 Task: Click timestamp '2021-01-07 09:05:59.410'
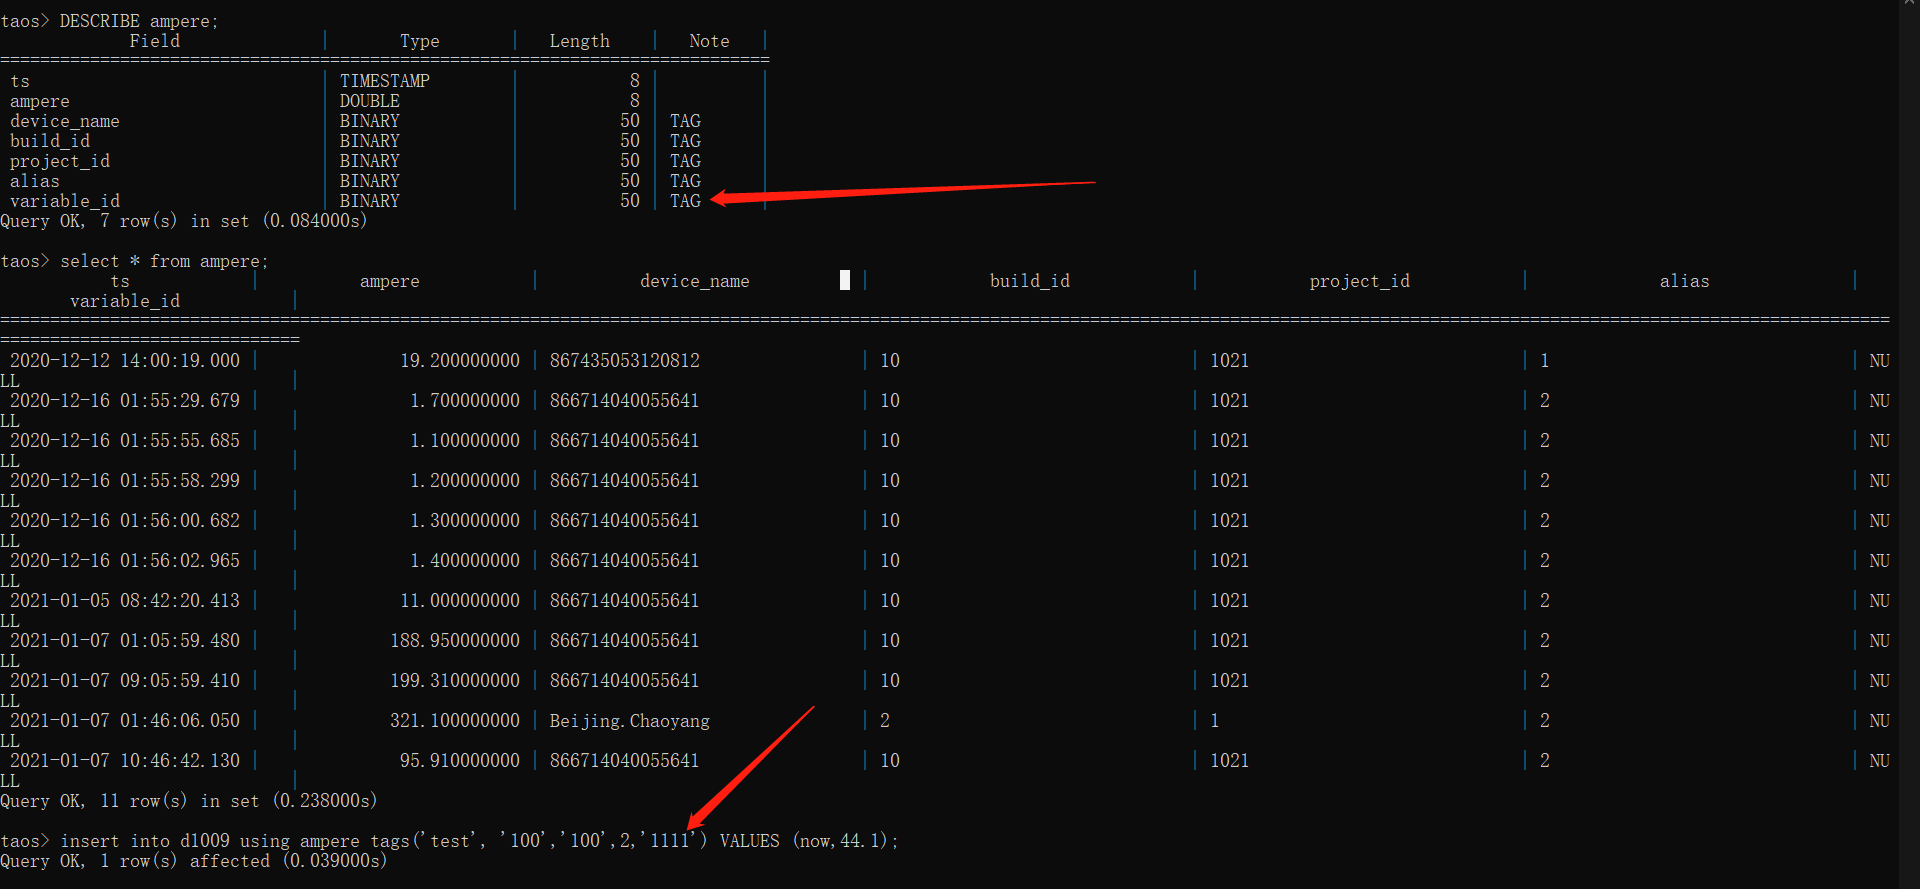(125, 681)
